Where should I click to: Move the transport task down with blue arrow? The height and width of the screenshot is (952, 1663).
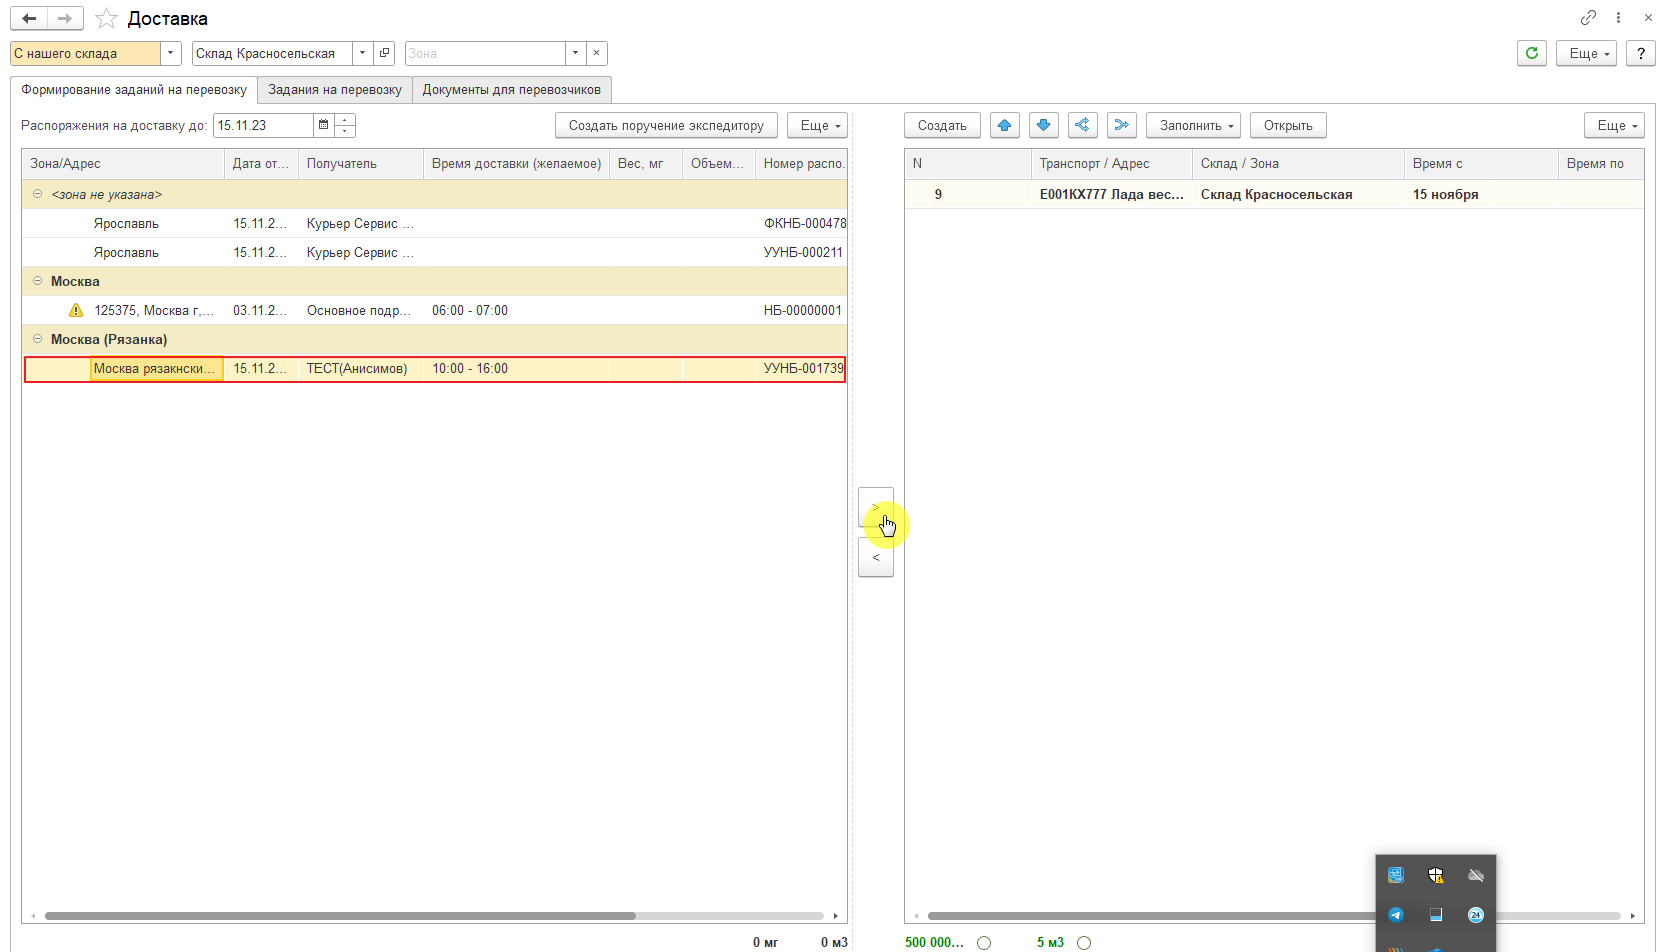1044,125
